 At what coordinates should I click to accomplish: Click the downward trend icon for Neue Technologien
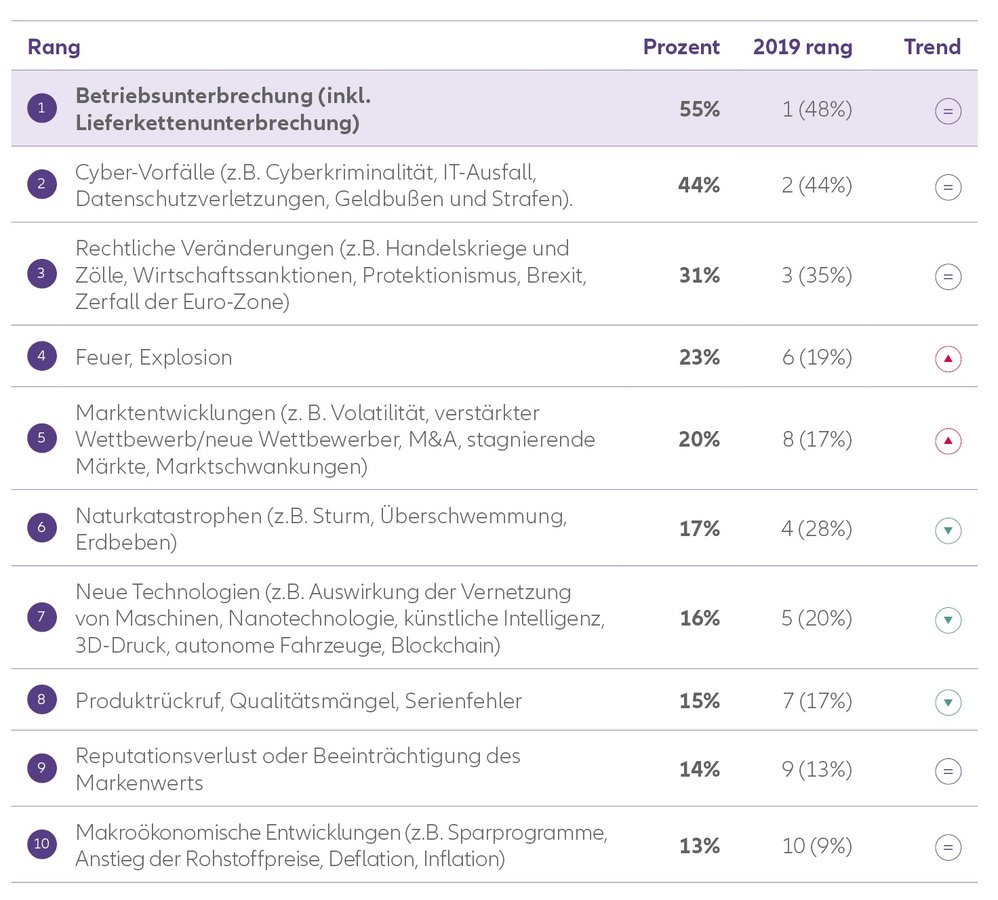point(948,619)
